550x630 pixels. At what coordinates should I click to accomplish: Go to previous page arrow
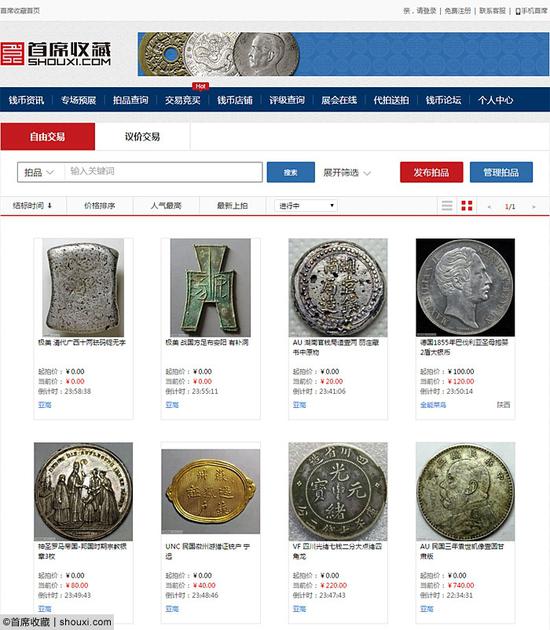(x=489, y=207)
